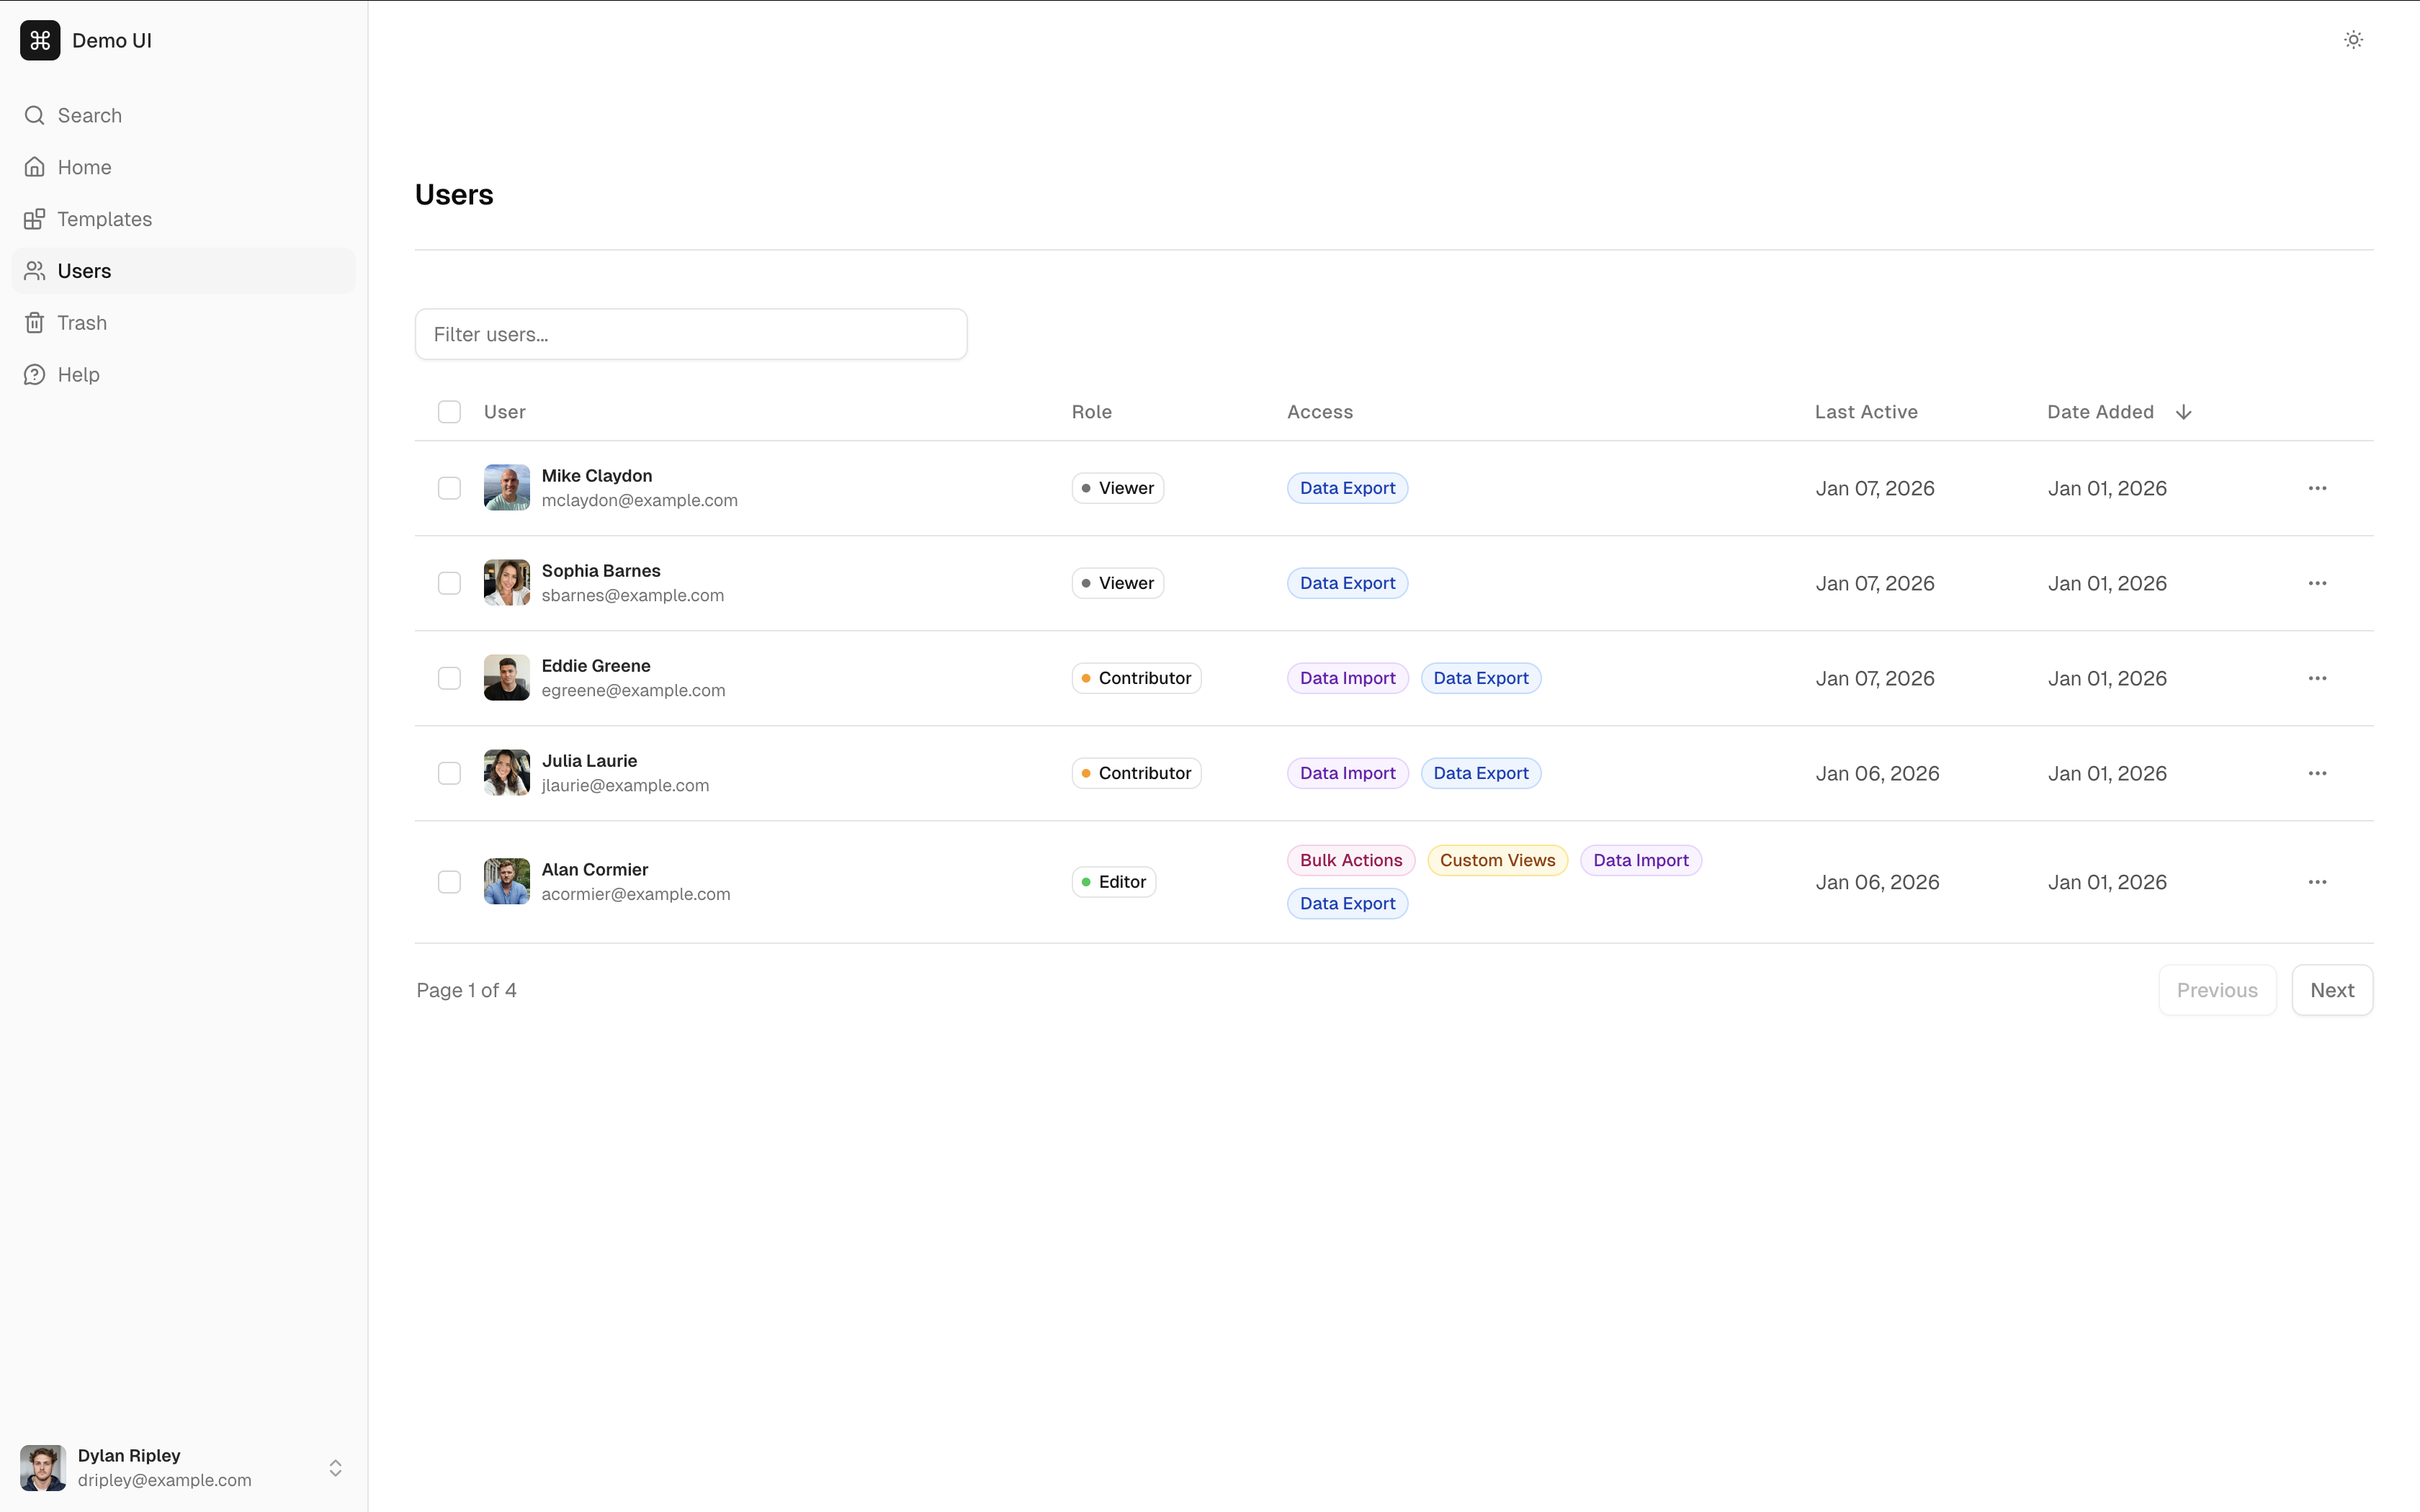Click the name Julia Laurie
This screenshot has height=1512, width=2420.
589,761
